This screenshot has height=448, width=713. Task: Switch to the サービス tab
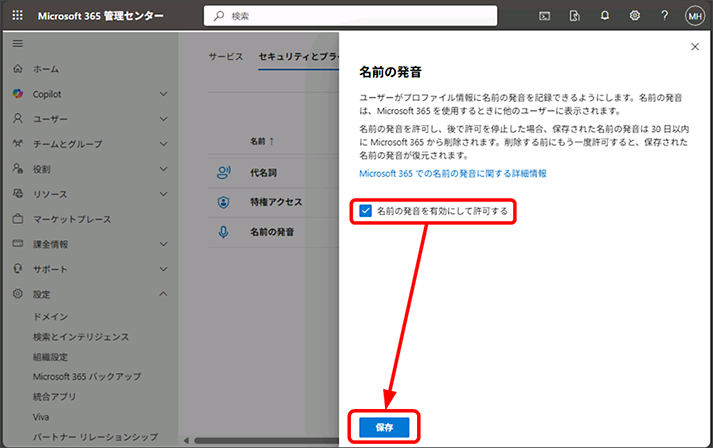226,56
